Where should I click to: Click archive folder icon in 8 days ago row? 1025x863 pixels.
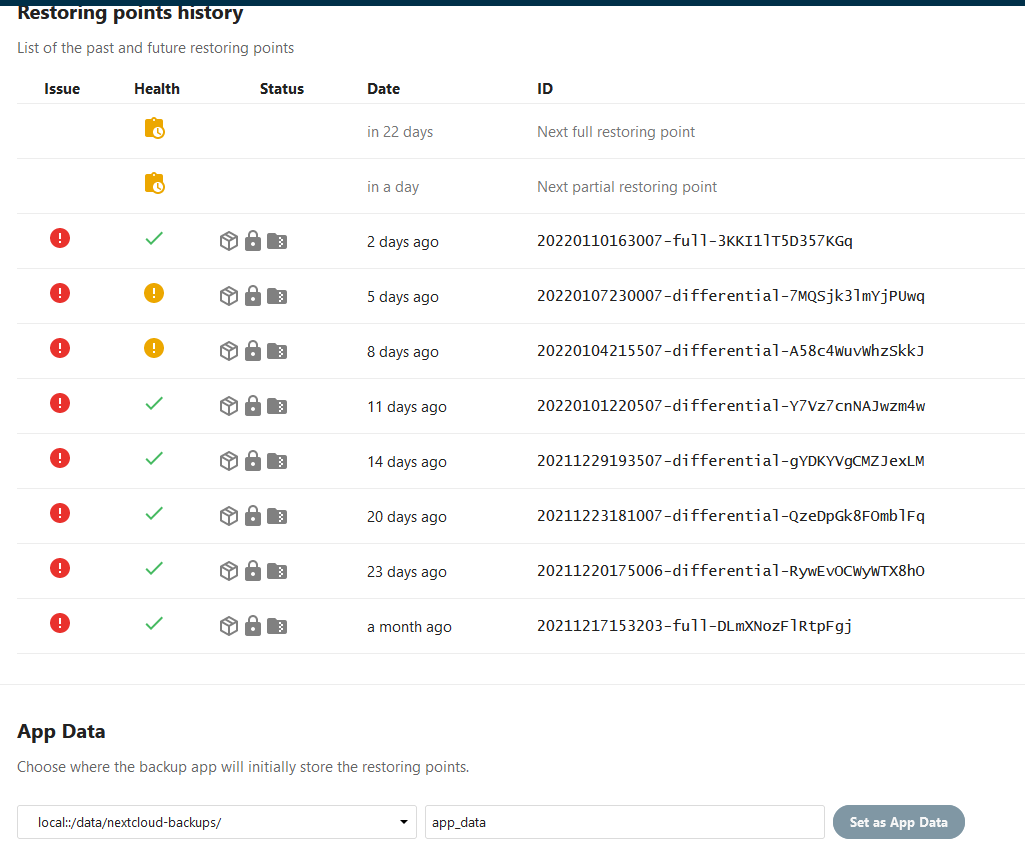click(x=277, y=351)
